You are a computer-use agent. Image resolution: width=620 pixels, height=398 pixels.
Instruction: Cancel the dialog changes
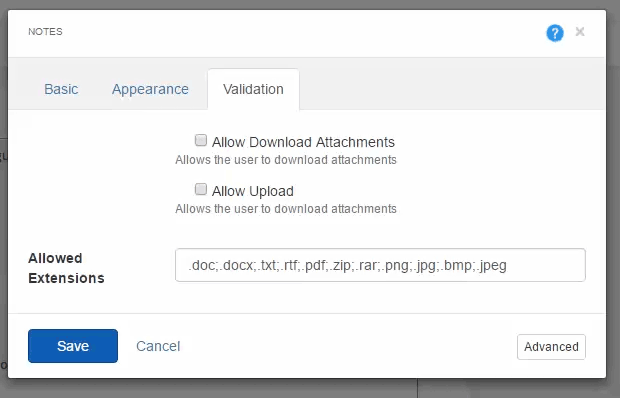[x=158, y=346]
